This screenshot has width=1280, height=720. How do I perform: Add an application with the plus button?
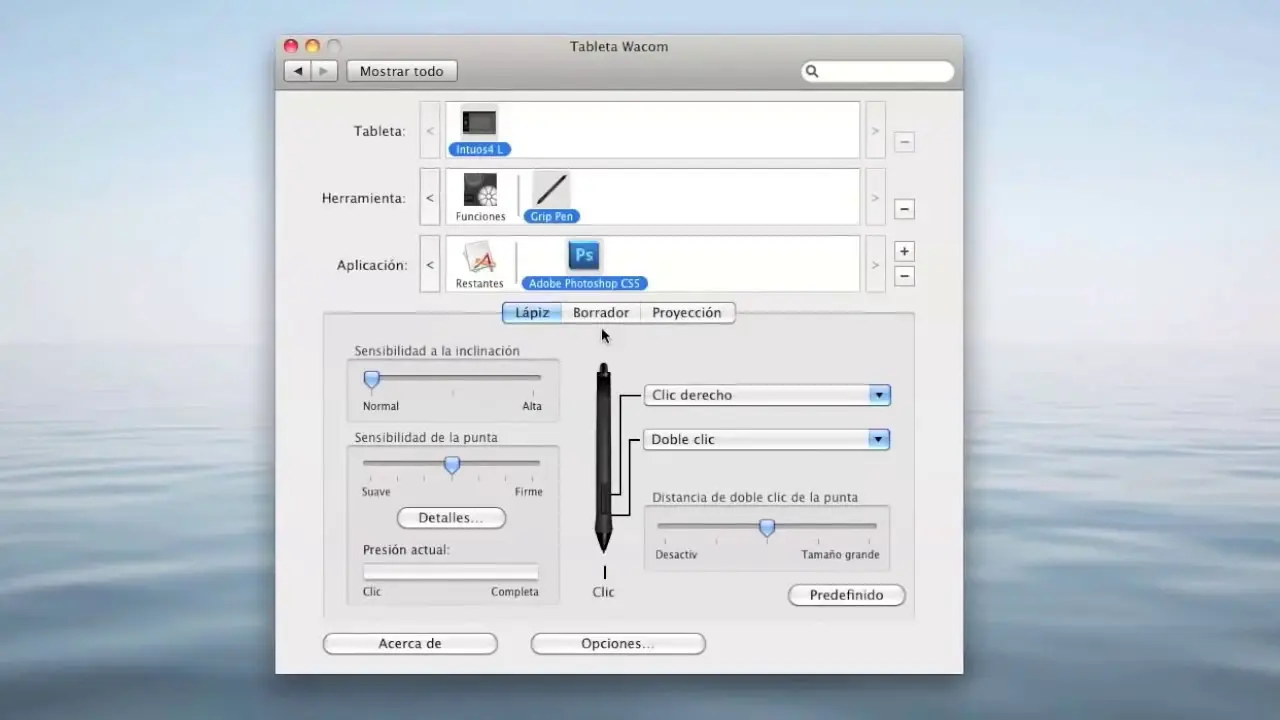click(x=904, y=252)
